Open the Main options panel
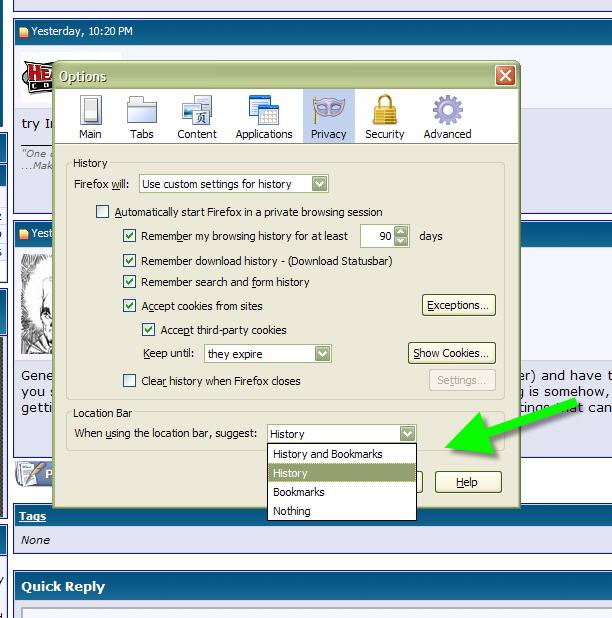This screenshot has width=612, height=618. (x=90, y=117)
